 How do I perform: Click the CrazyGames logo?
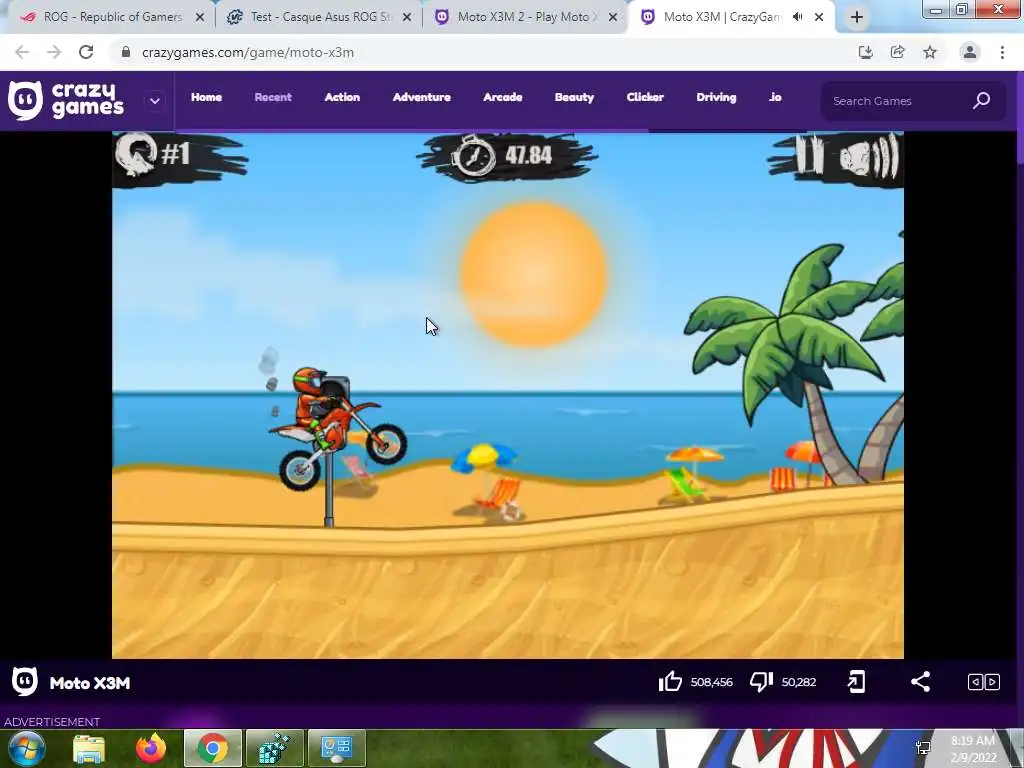[65, 100]
